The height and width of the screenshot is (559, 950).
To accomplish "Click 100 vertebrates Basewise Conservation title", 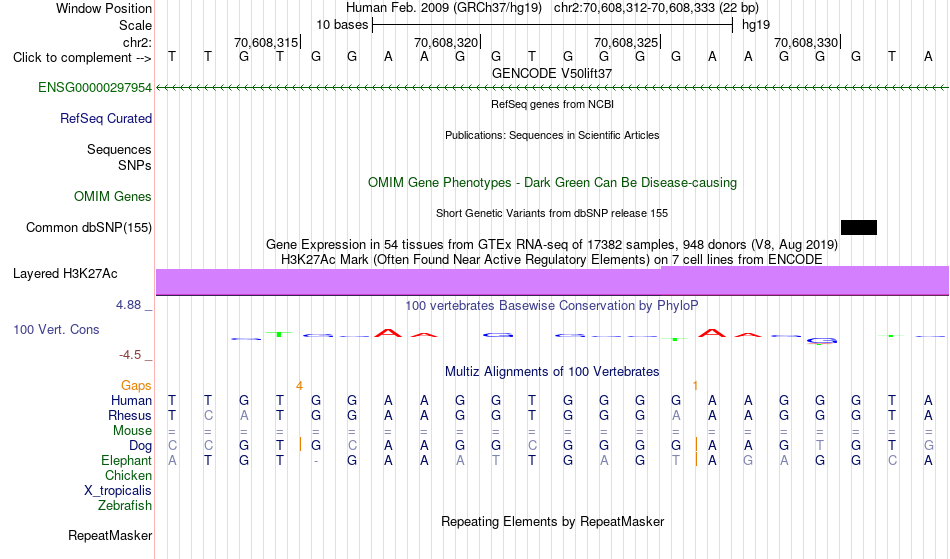I will coord(551,306).
